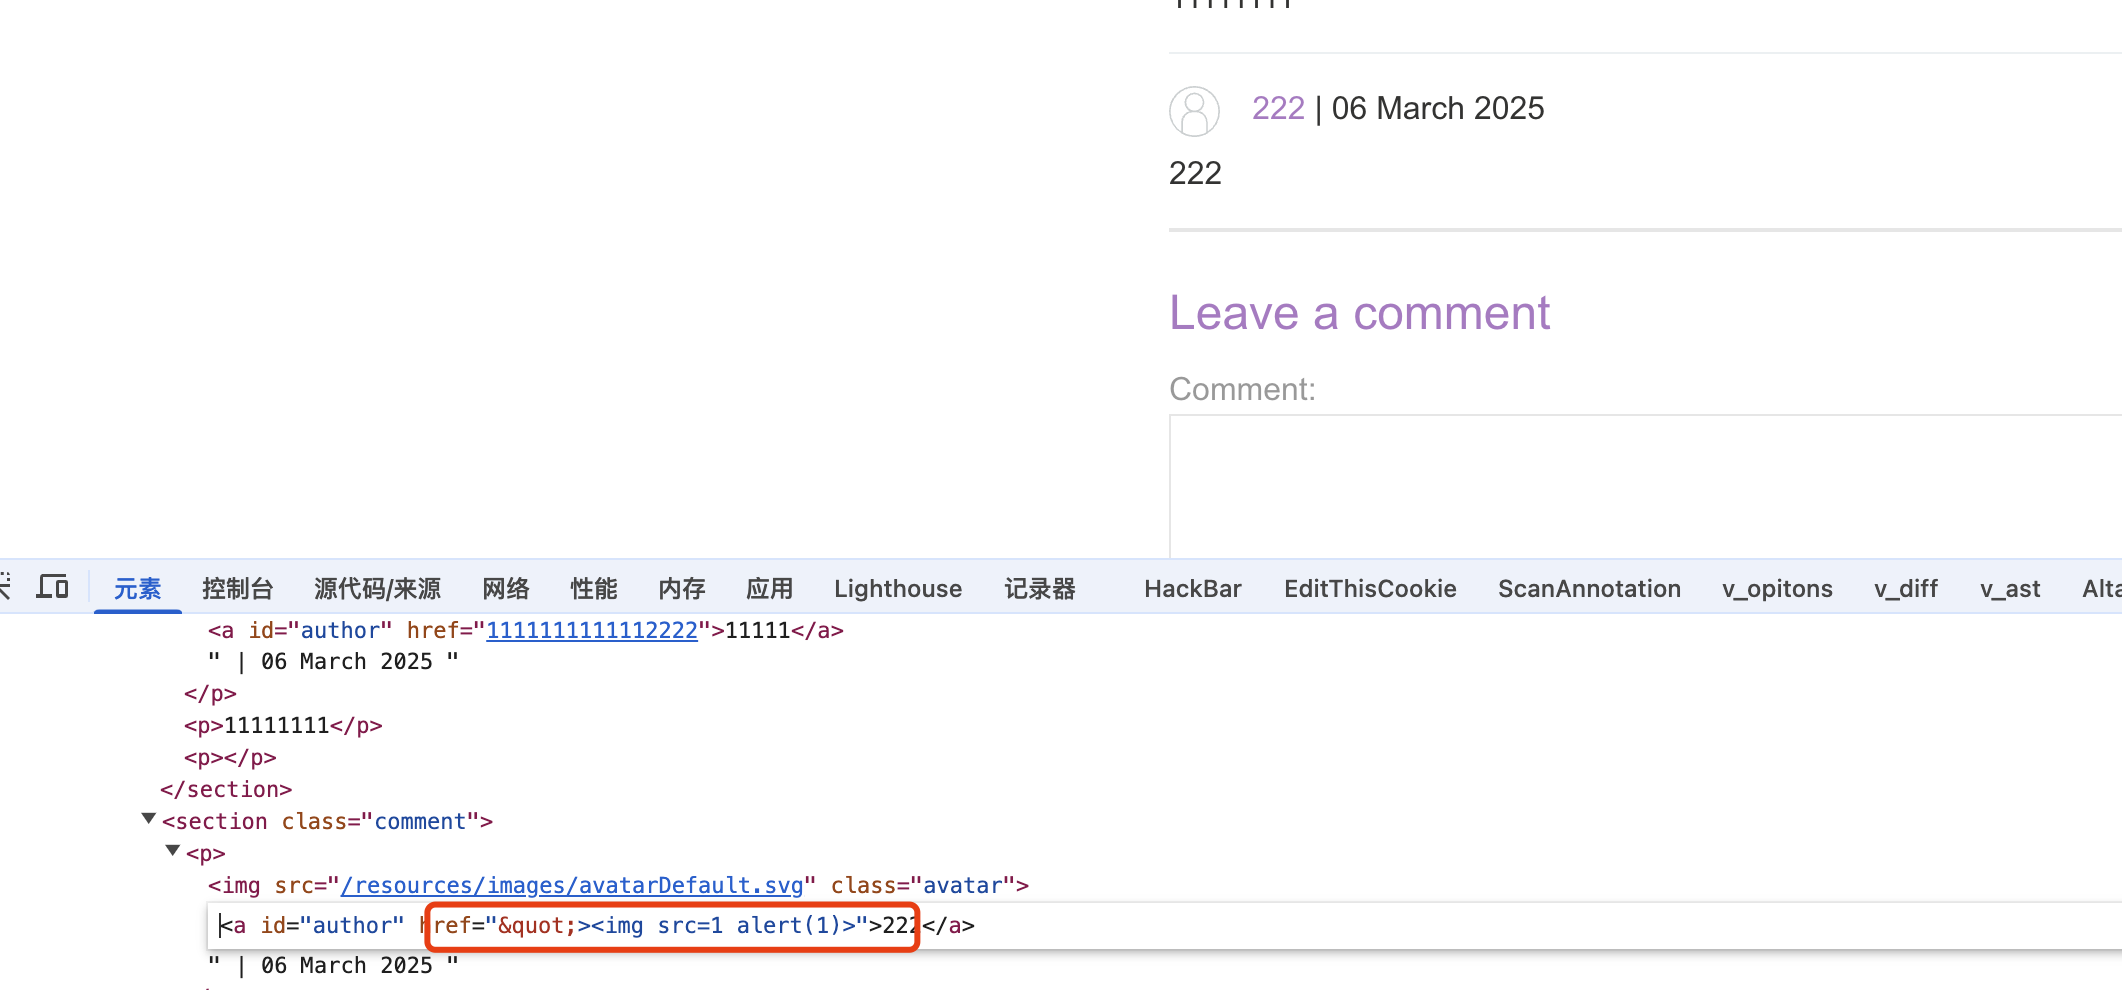
Task: Click the 1111111111112222 href link
Action: pos(591,631)
